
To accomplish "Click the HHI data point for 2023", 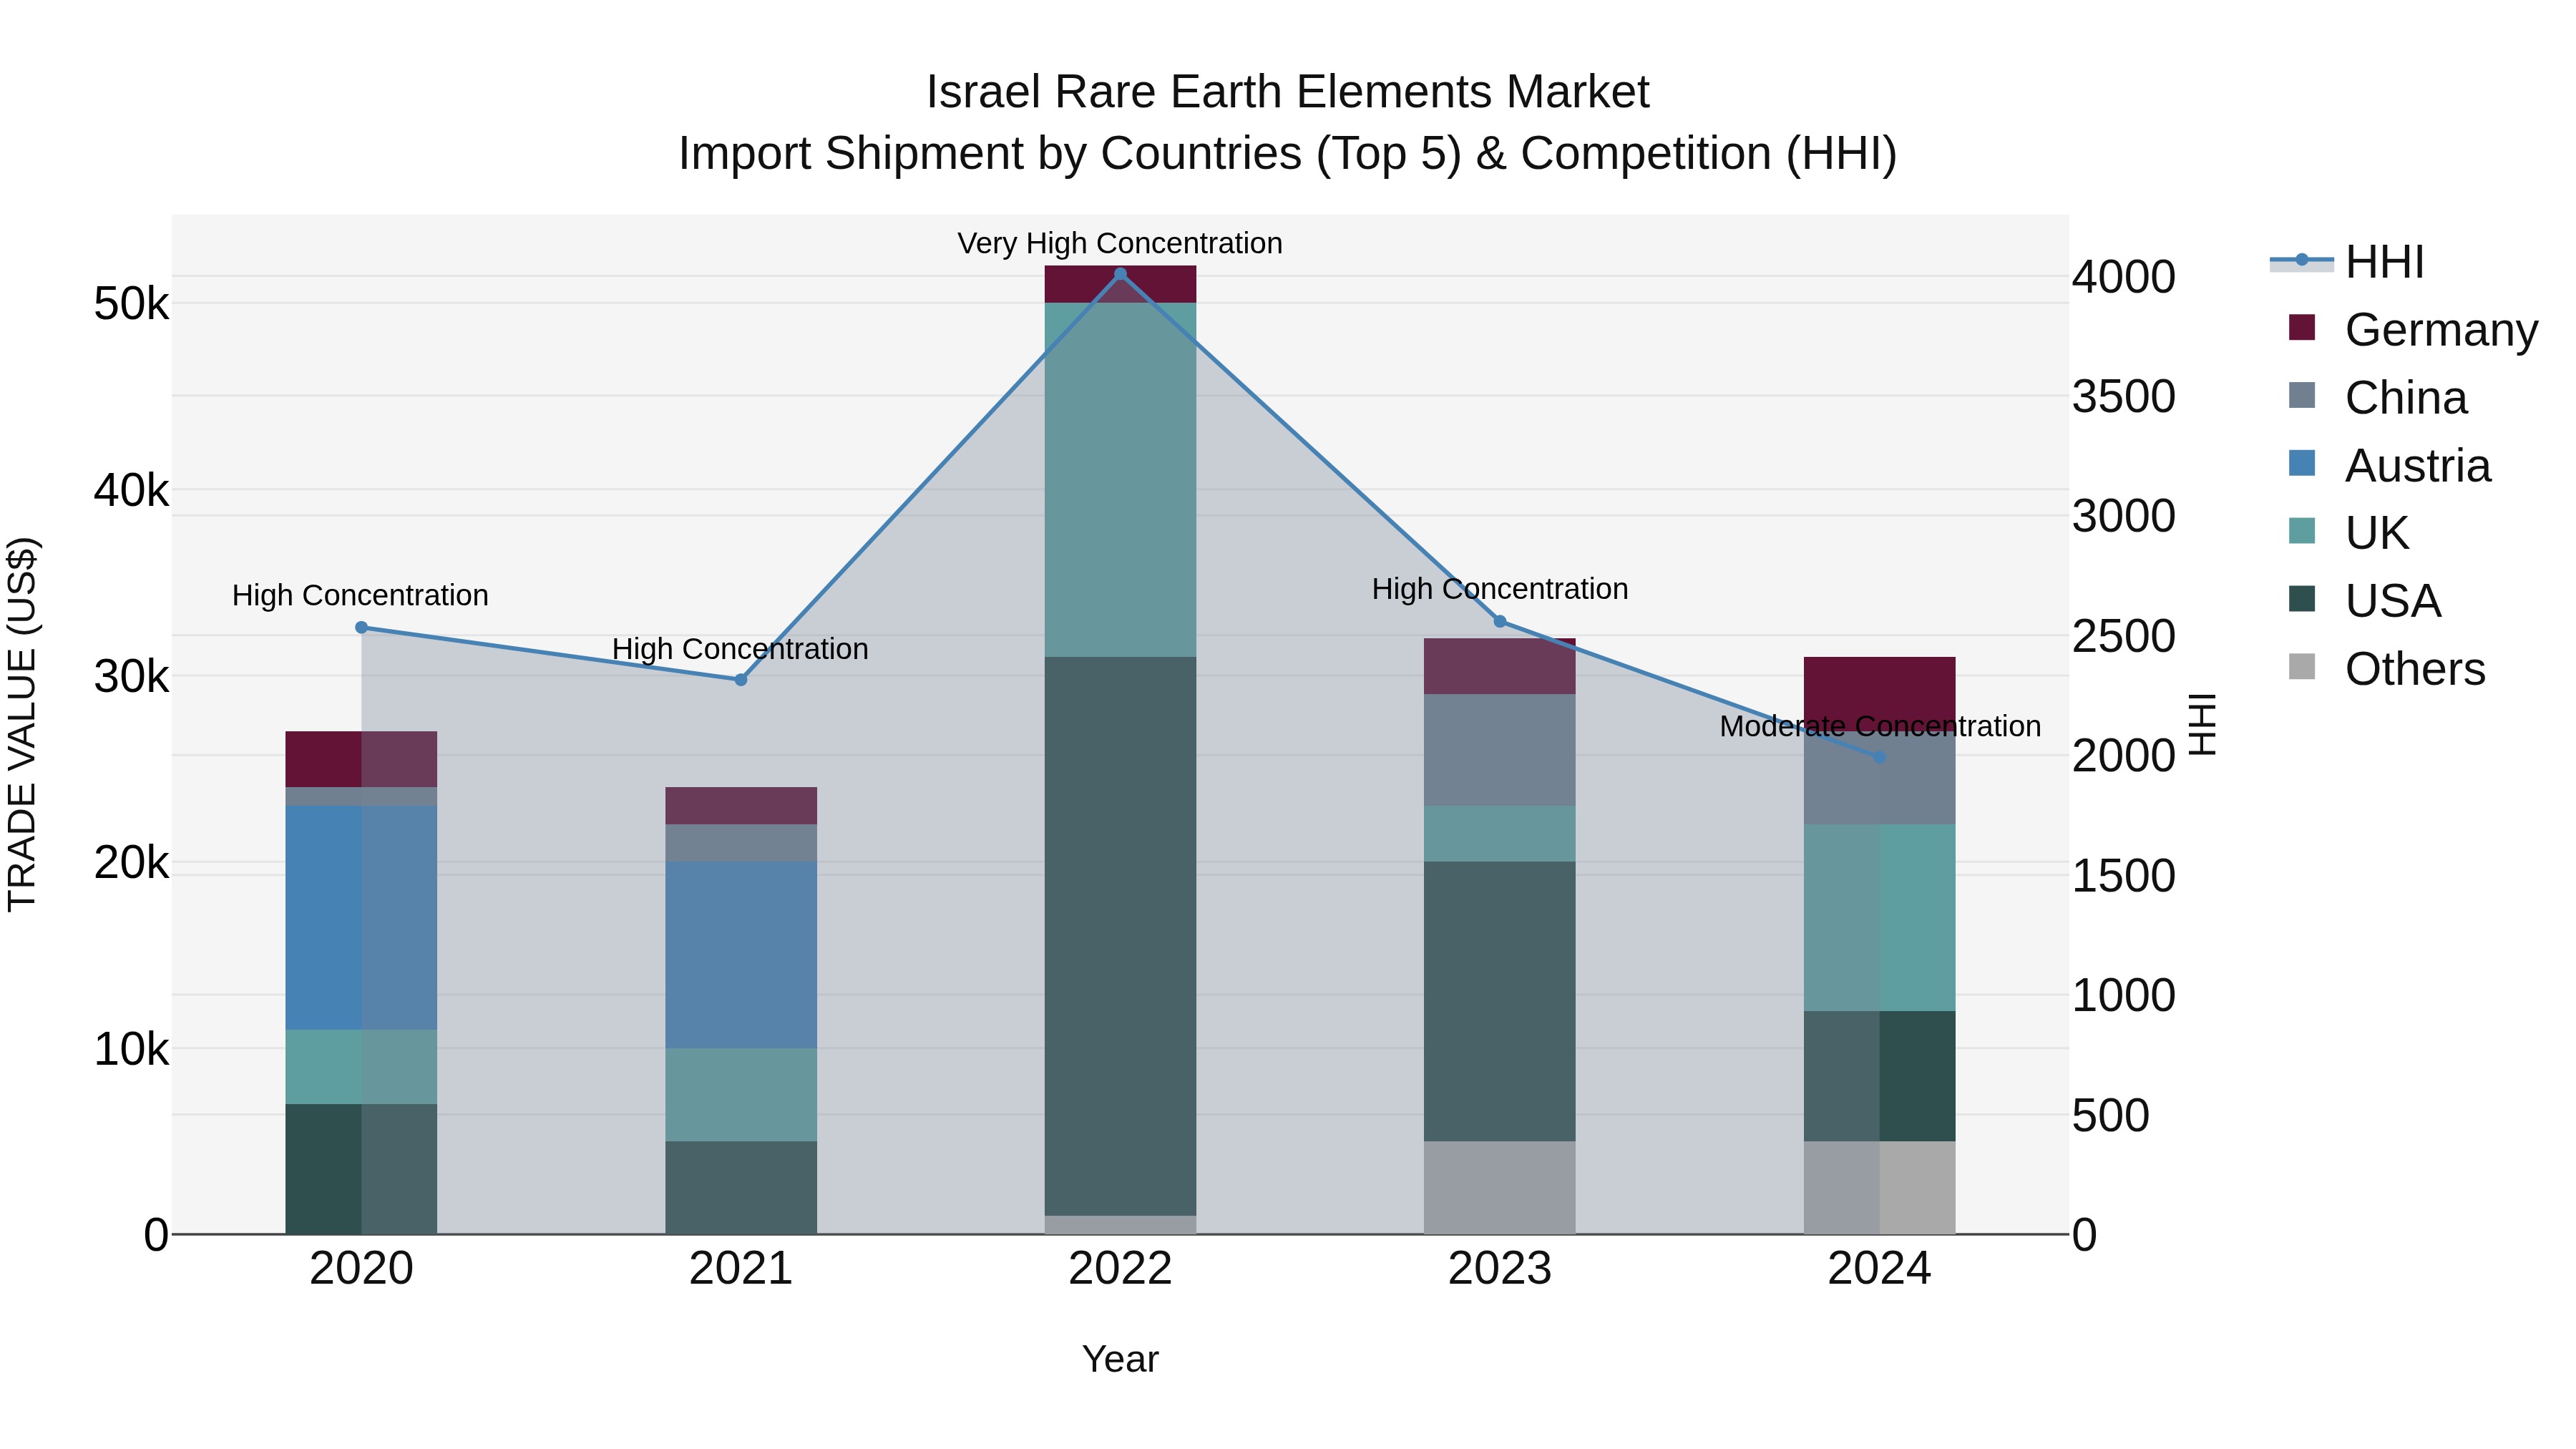I will coord(1500,622).
